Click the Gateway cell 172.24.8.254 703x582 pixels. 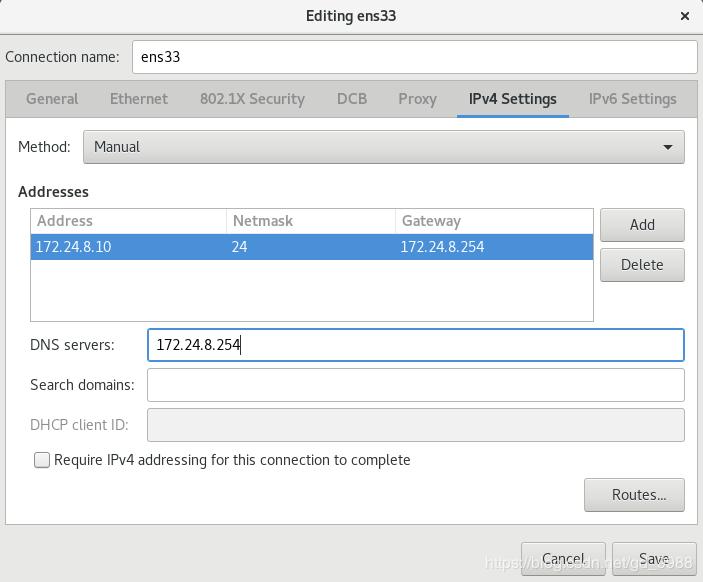click(443, 247)
